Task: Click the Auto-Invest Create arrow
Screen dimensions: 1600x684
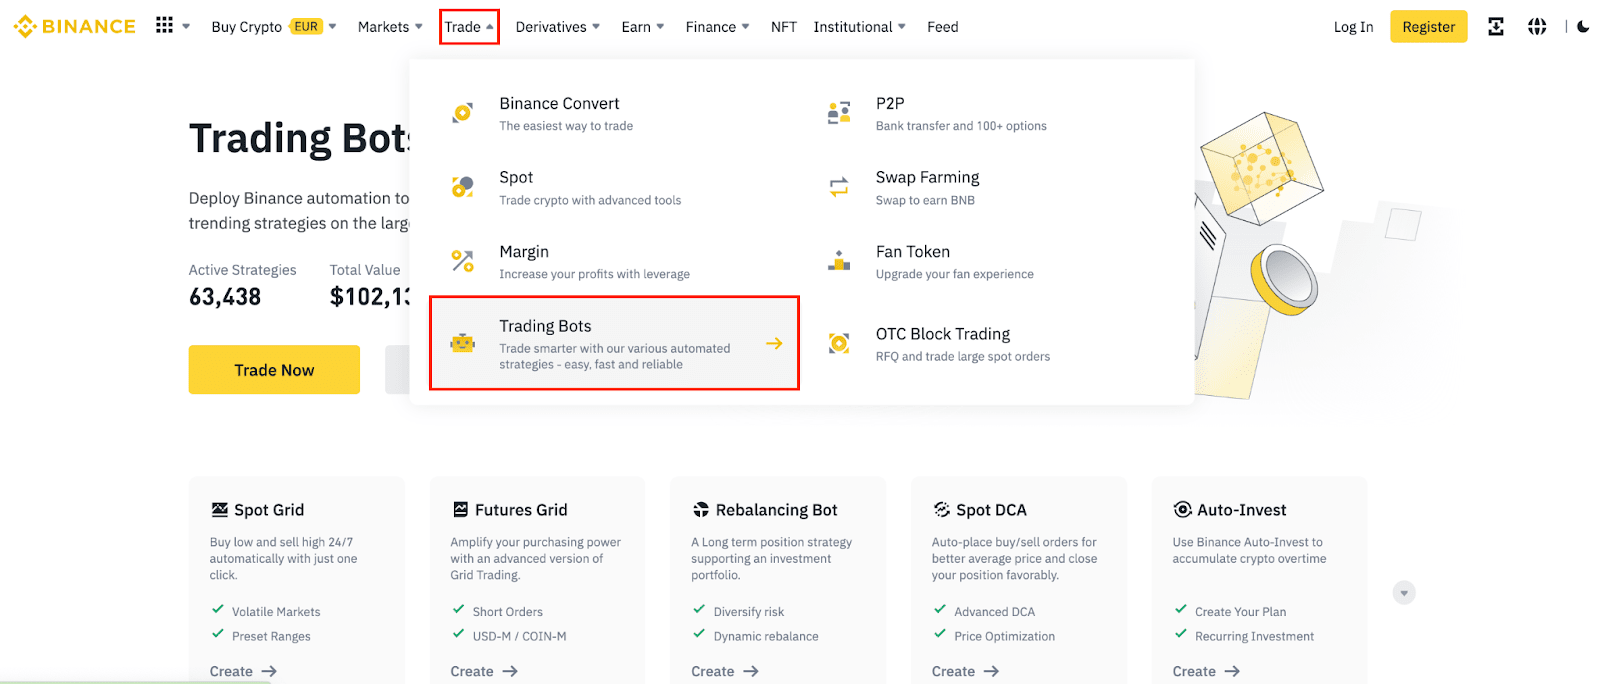Action: click(x=1232, y=672)
